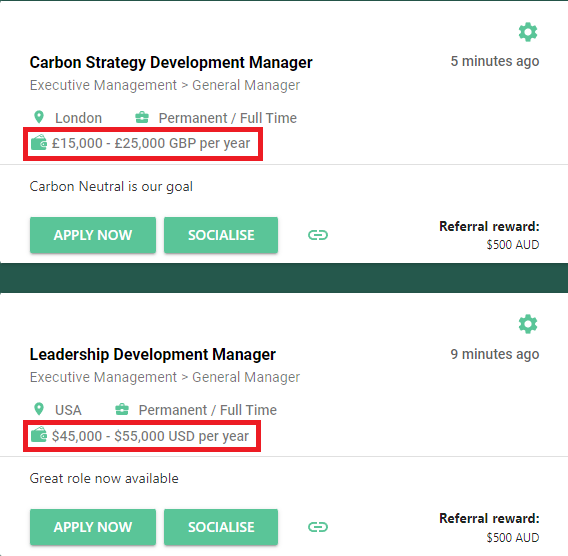Viewport: 568px width, 556px height.
Task: Copy link icon for Carbon Strategy job
Action: 318,235
